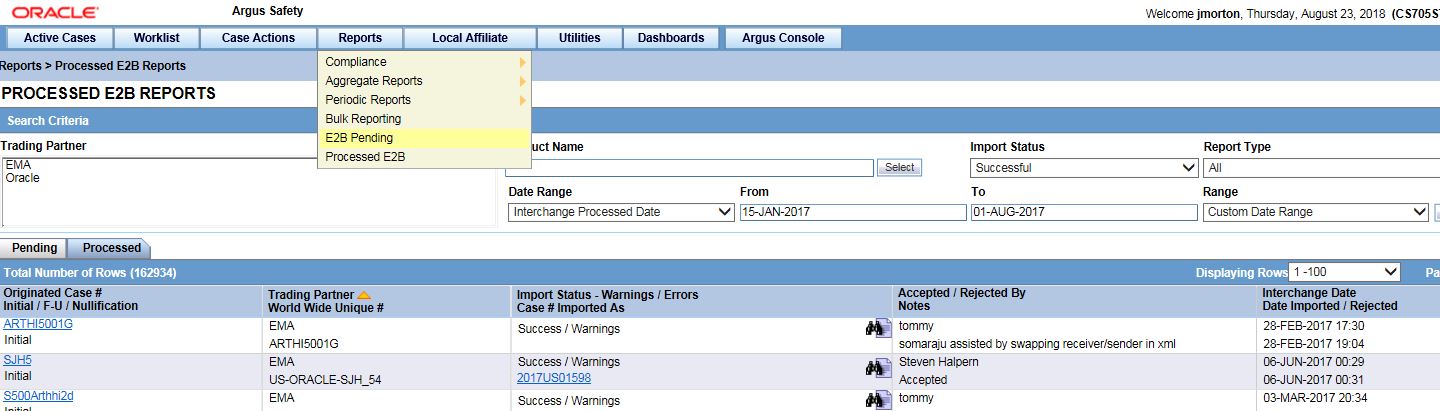The width and height of the screenshot is (1440, 411).
Task: Click note 'somaraju assisted by swapping receiver/sender in xml'
Action: (1037, 344)
